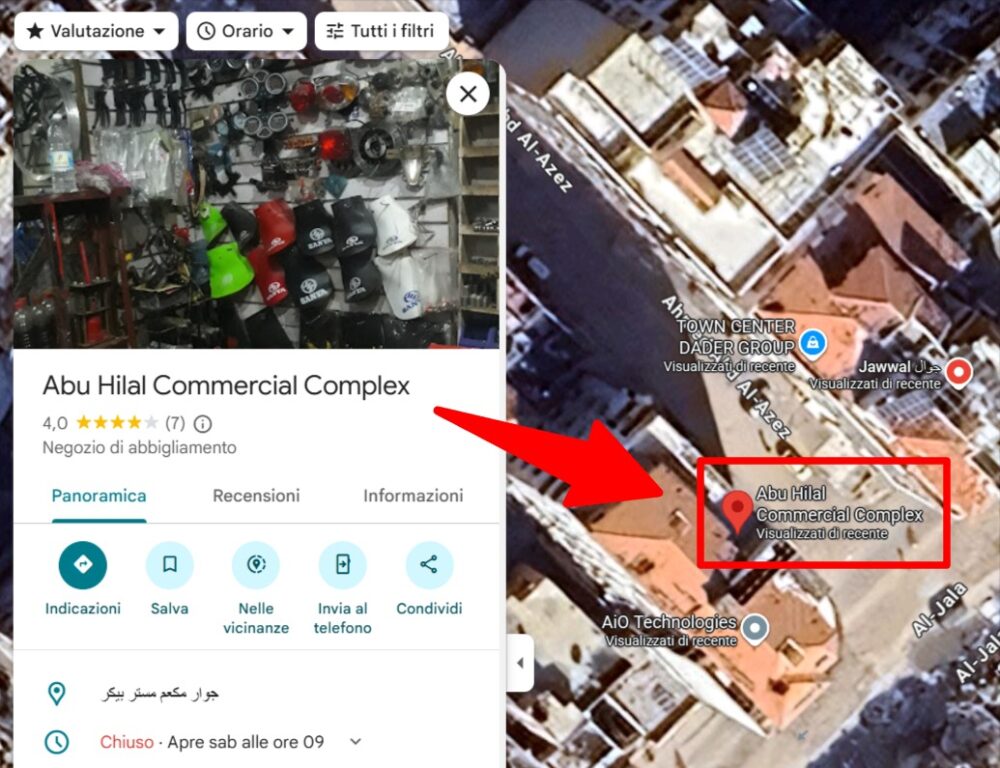The height and width of the screenshot is (768, 1000).
Task: Switch to the Recensioni tab
Action: point(256,496)
